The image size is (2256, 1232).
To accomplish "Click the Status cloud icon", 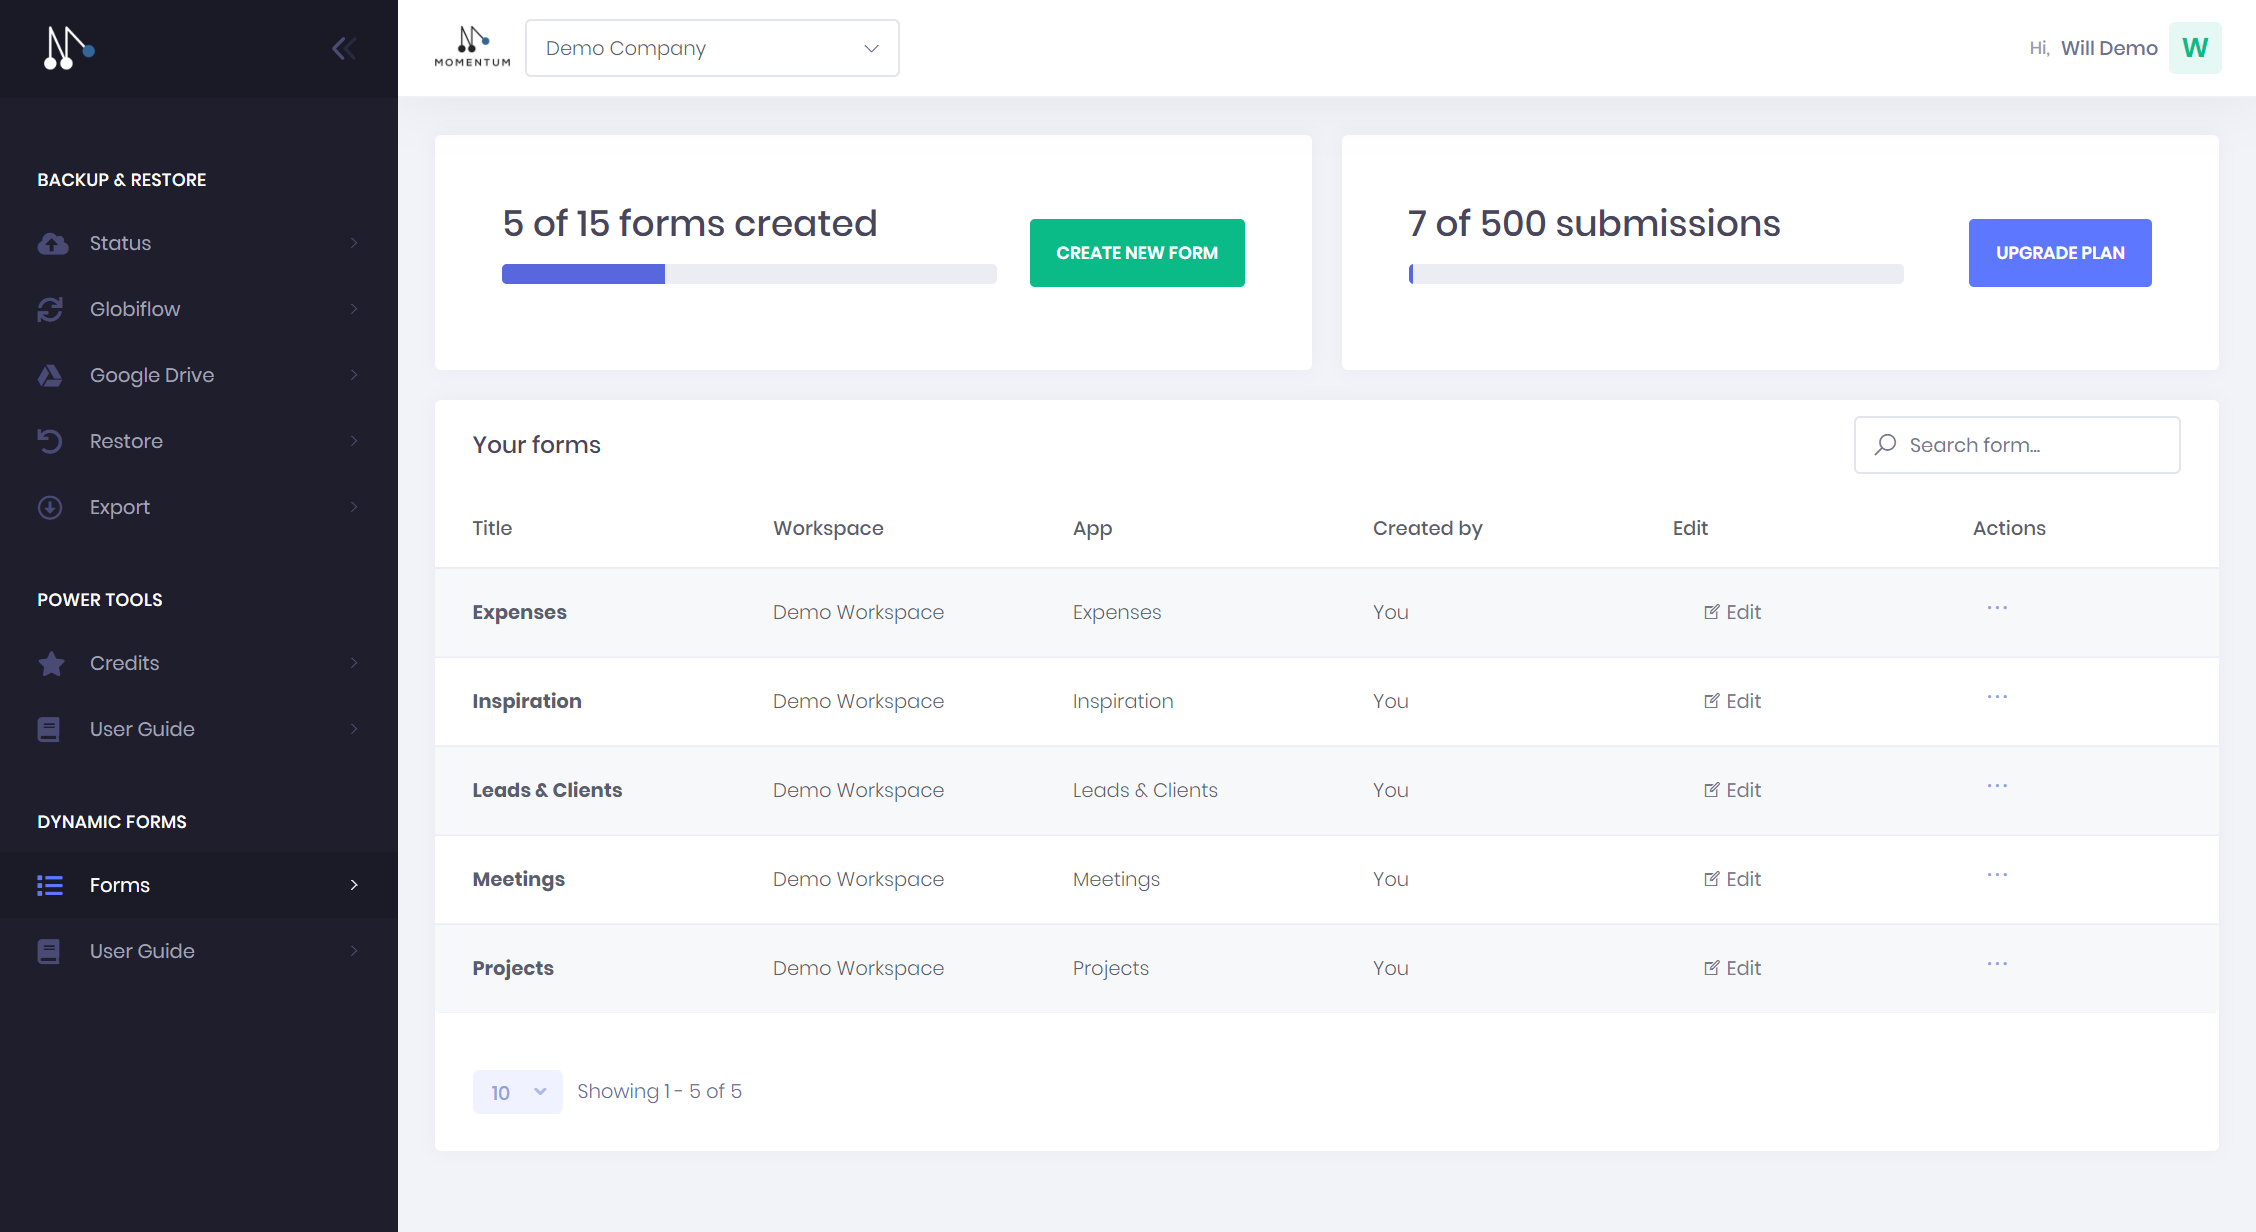I will point(52,243).
